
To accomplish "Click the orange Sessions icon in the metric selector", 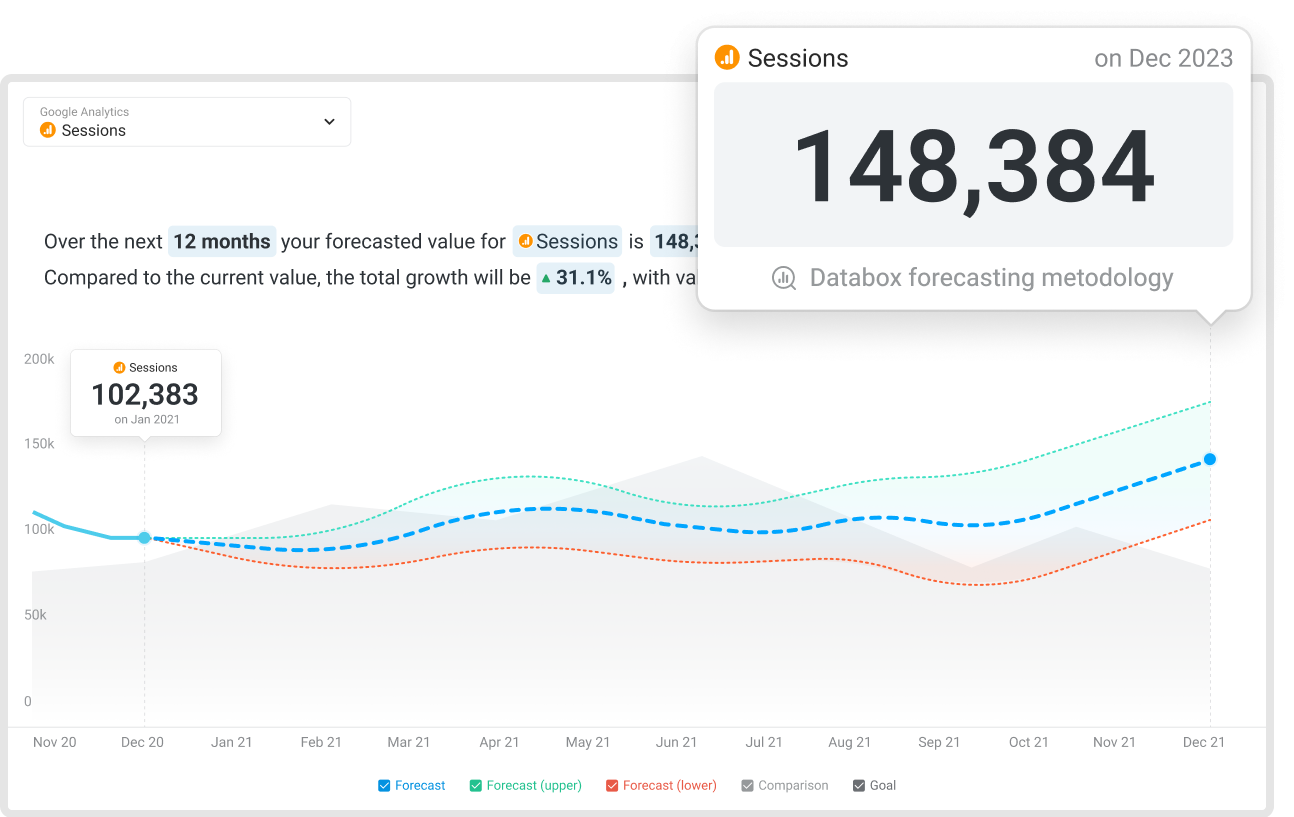I will pos(47,130).
